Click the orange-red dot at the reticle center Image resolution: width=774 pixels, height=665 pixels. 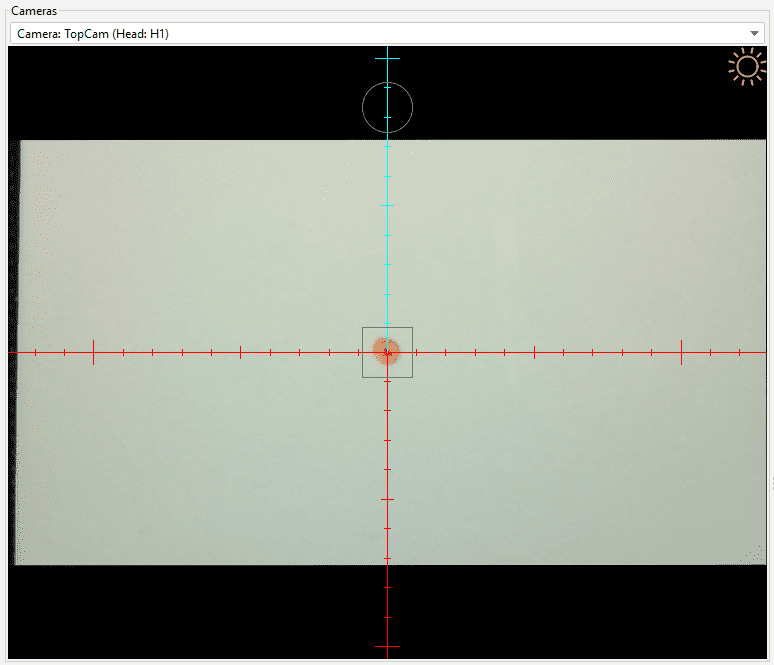click(x=386, y=350)
